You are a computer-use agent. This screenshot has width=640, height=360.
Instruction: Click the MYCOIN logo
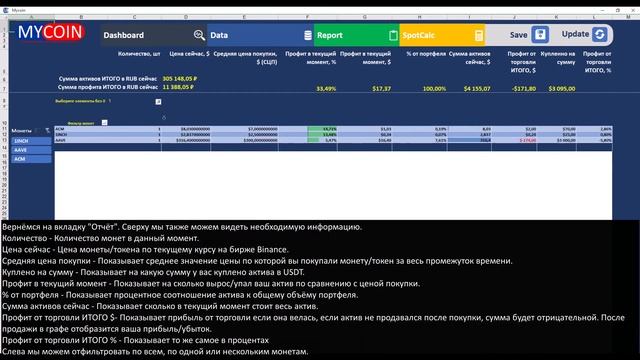(51, 32)
